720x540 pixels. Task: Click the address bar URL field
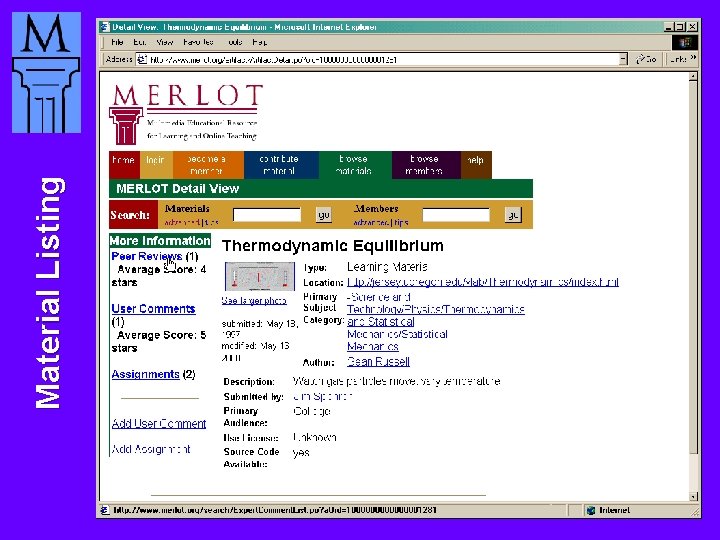383,59
